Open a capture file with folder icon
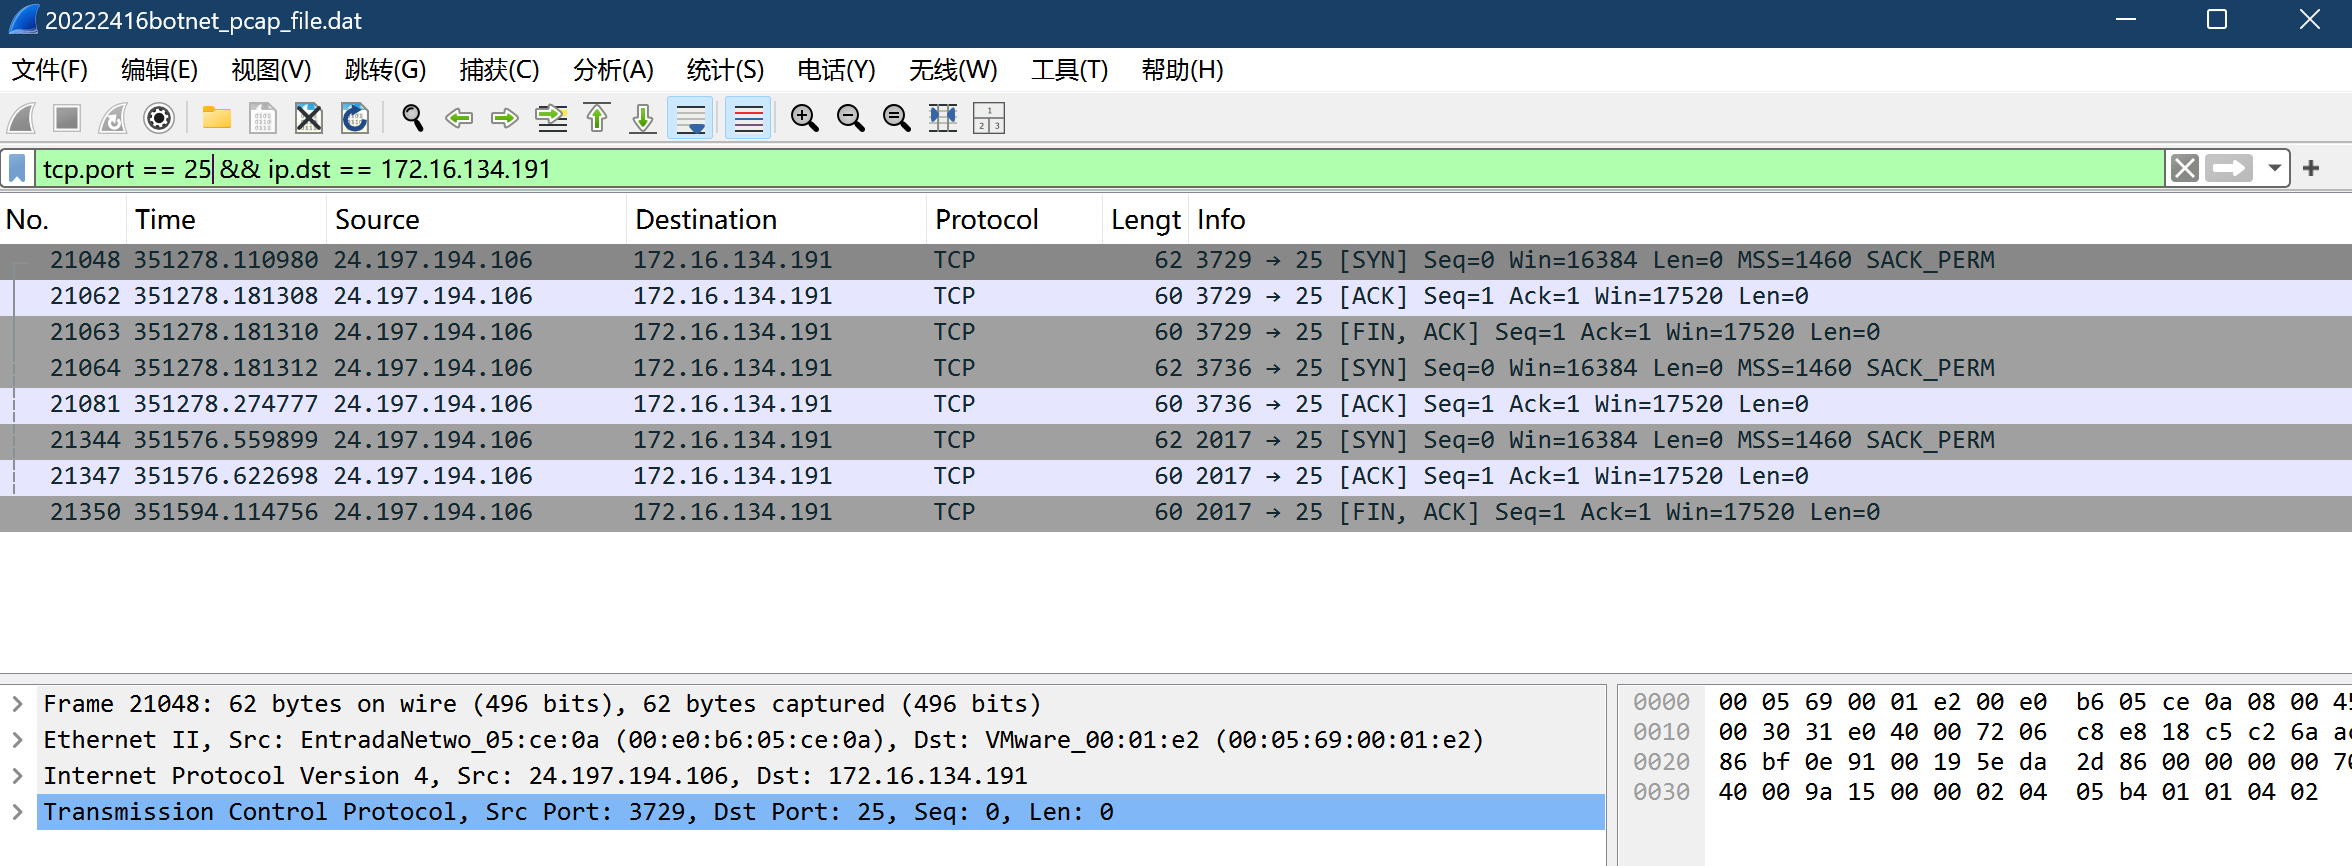The height and width of the screenshot is (866, 2352). [x=217, y=118]
